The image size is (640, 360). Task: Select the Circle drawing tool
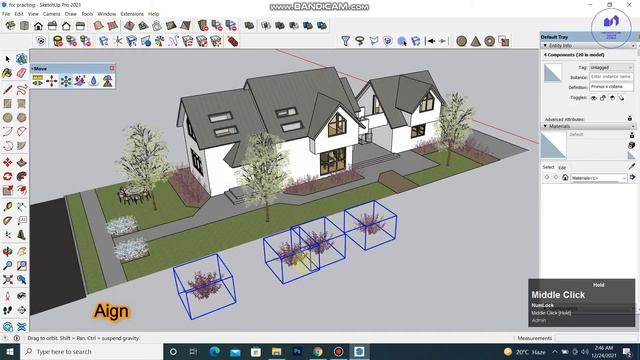[7, 118]
